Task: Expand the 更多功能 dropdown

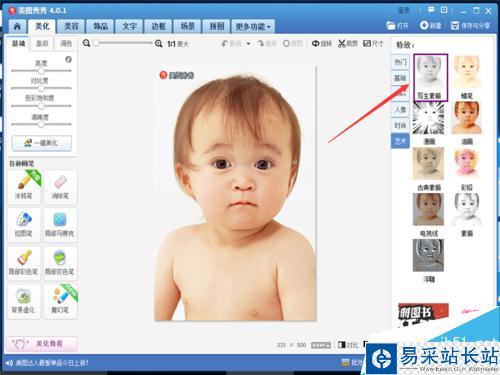Action: 253,26
